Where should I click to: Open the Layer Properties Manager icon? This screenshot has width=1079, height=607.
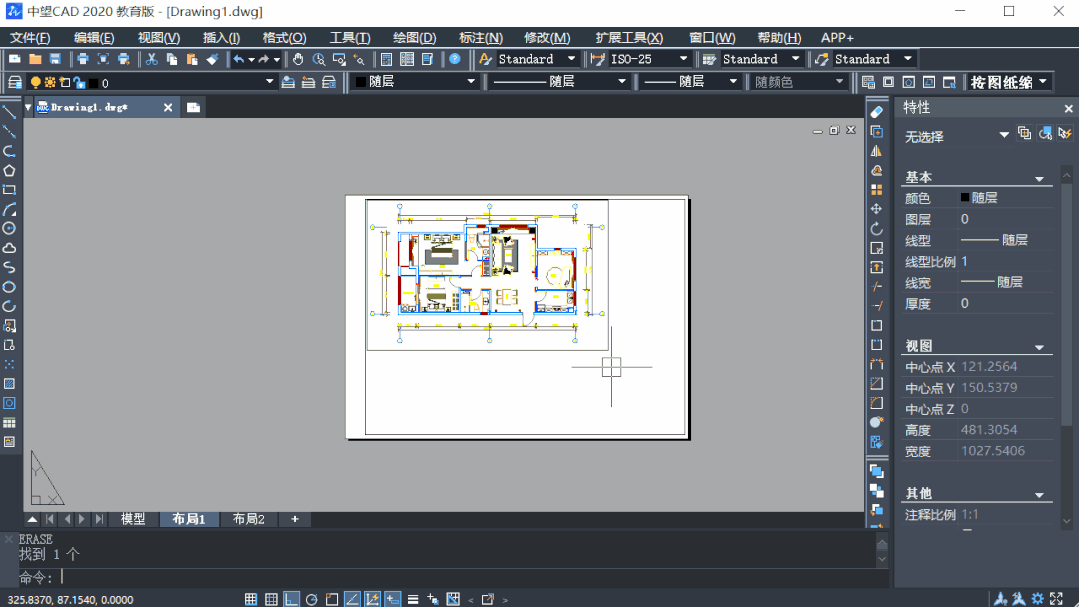point(14,83)
